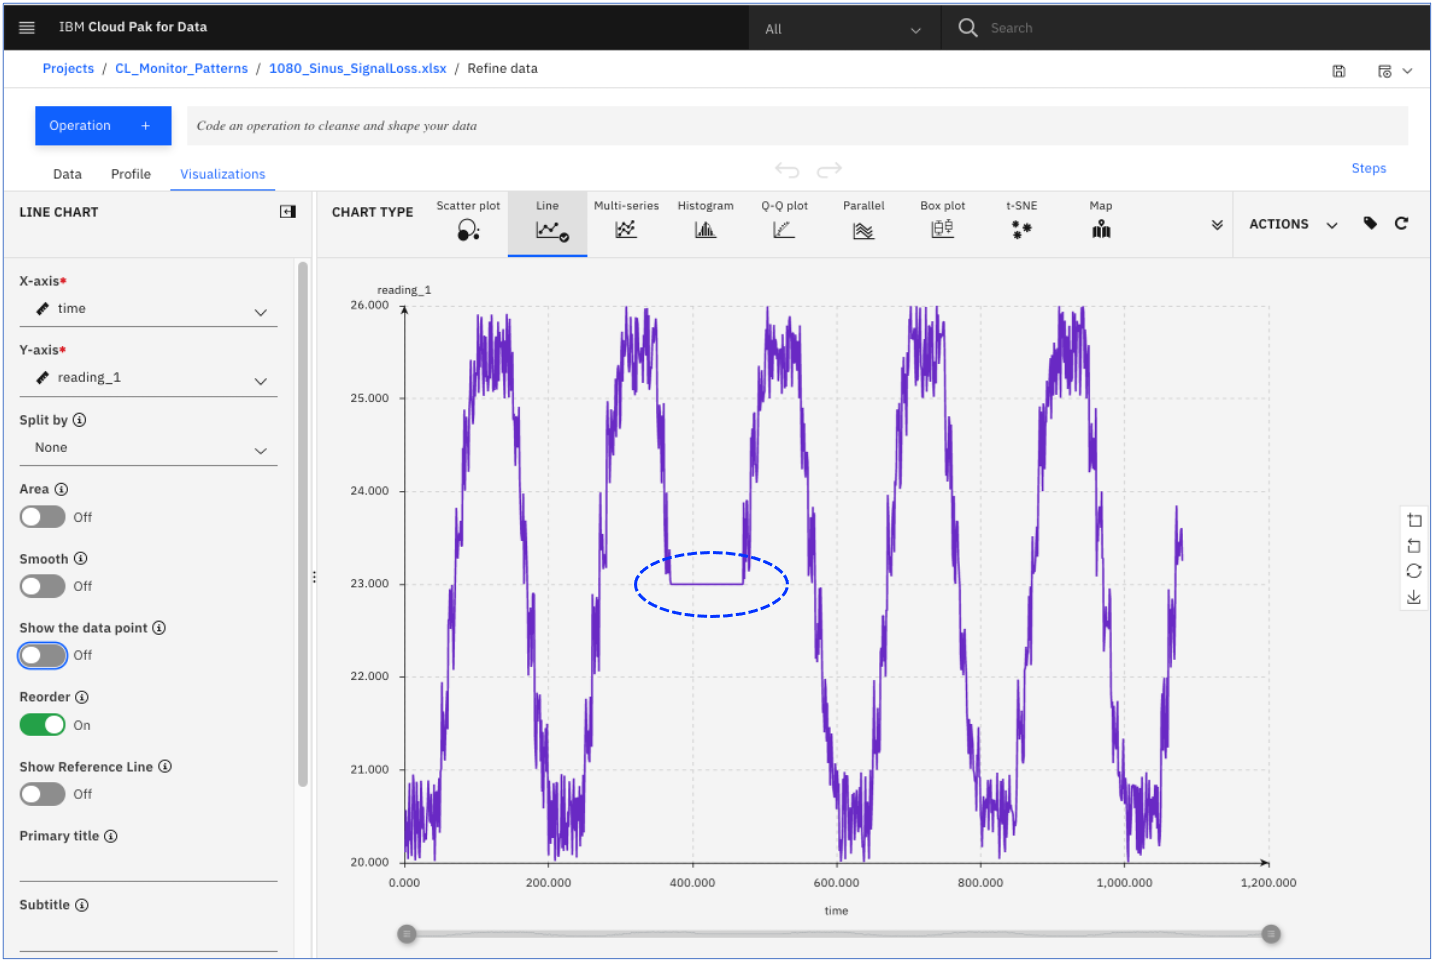Click info icon beside Area
The width and height of the screenshot is (1440, 964).
click(x=61, y=489)
